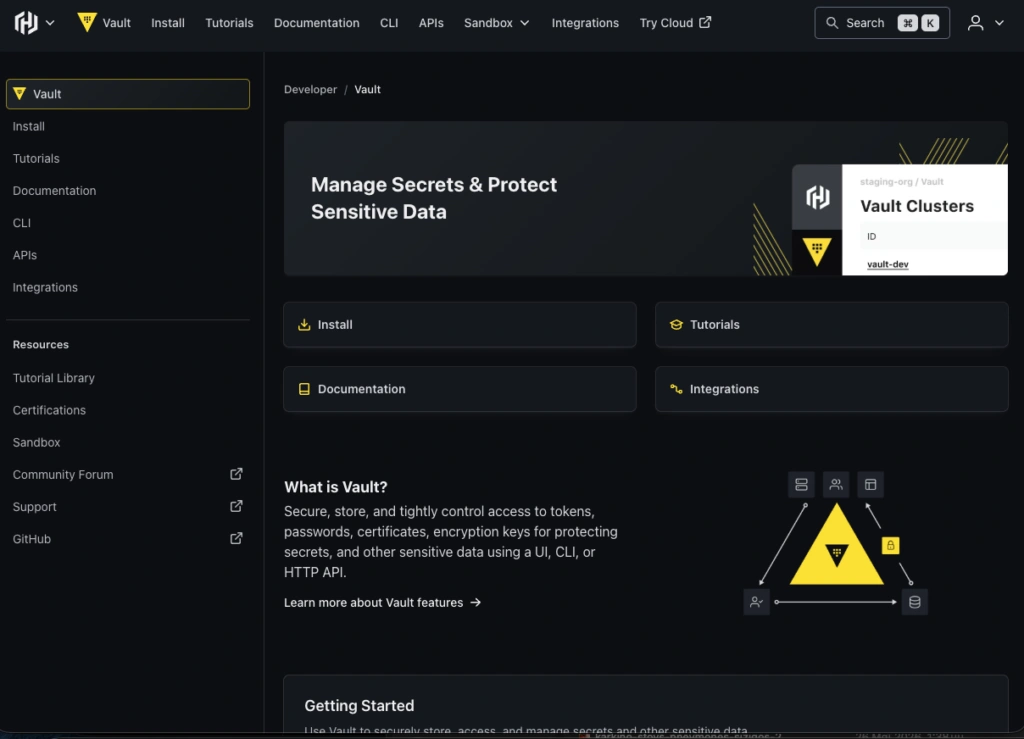Follow Learn more about Vault features link

[382, 603]
